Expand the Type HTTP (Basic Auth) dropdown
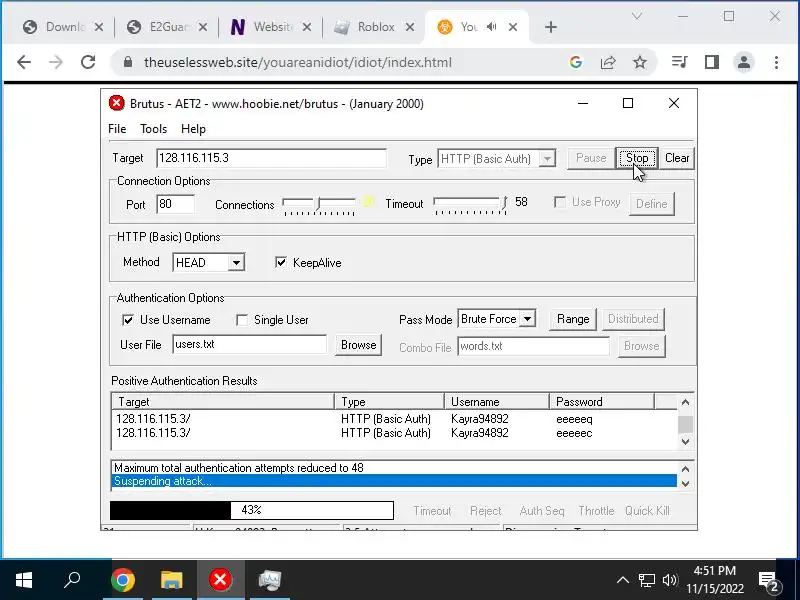Screen dimensions: 800x600 547,159
